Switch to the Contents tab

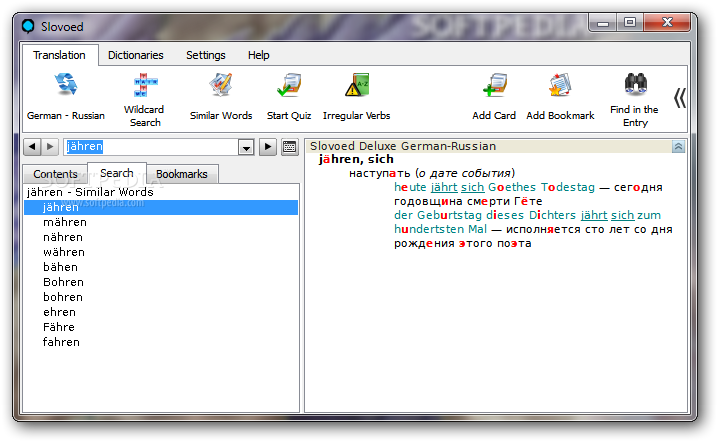[x=55, y=174]
